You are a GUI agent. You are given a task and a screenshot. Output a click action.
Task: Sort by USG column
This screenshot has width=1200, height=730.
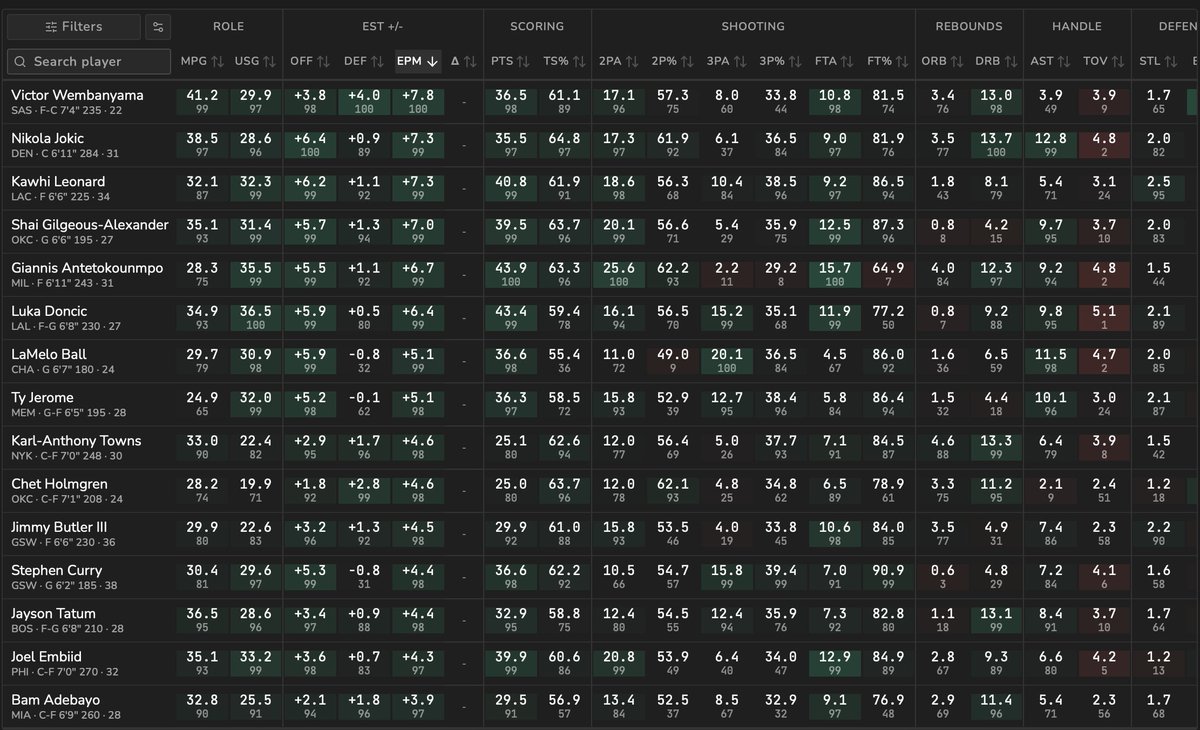pos(255,61)
